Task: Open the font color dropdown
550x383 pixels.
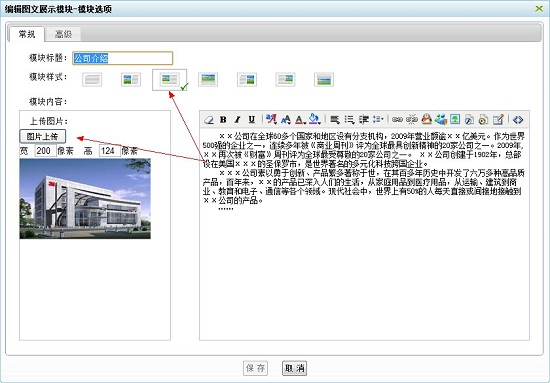Action: tap(300, 120)
